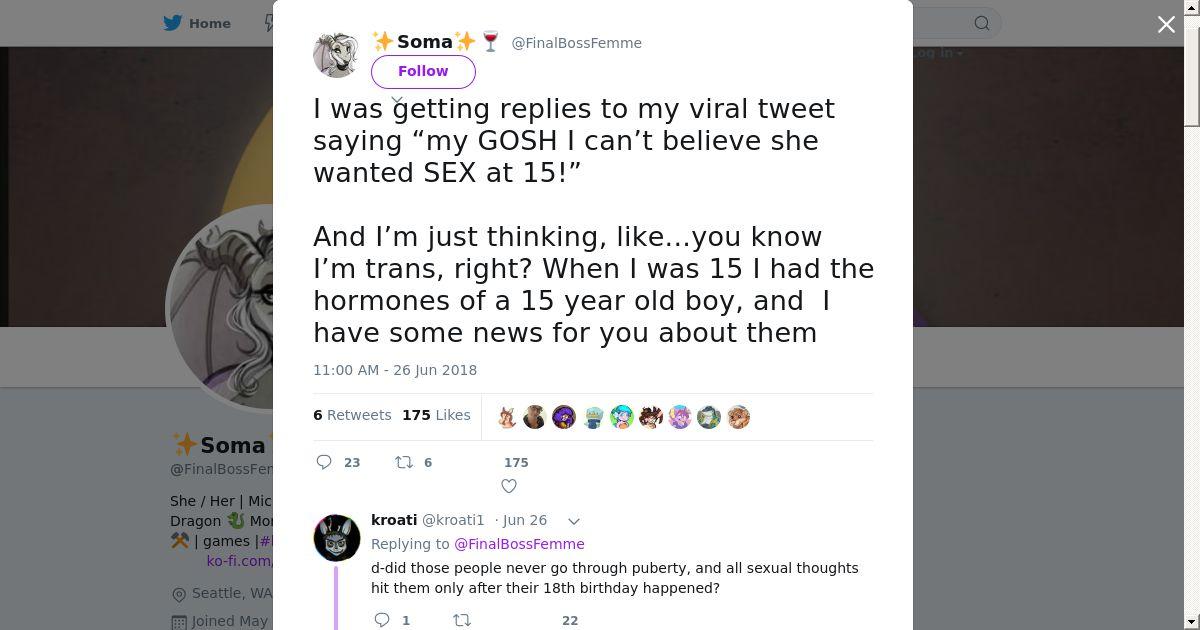Viewport: 1200px width, 630px height.
Task: Close the tweet overlay with the X
Action: (1166, 24)
